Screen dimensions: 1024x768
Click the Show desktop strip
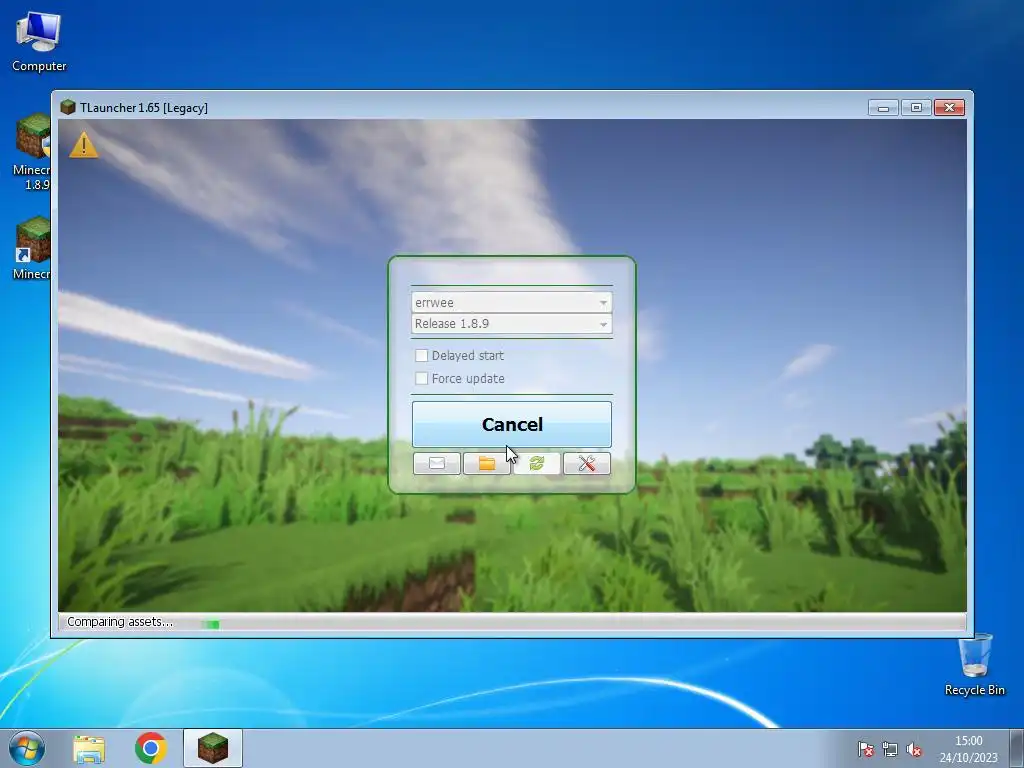1017,748
